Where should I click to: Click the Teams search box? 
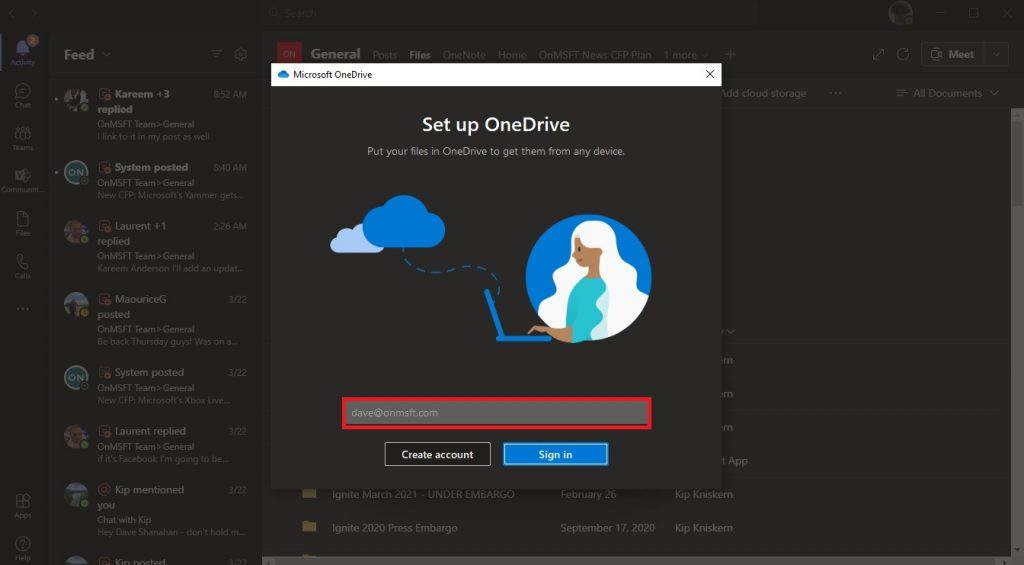tap(512, 13)
